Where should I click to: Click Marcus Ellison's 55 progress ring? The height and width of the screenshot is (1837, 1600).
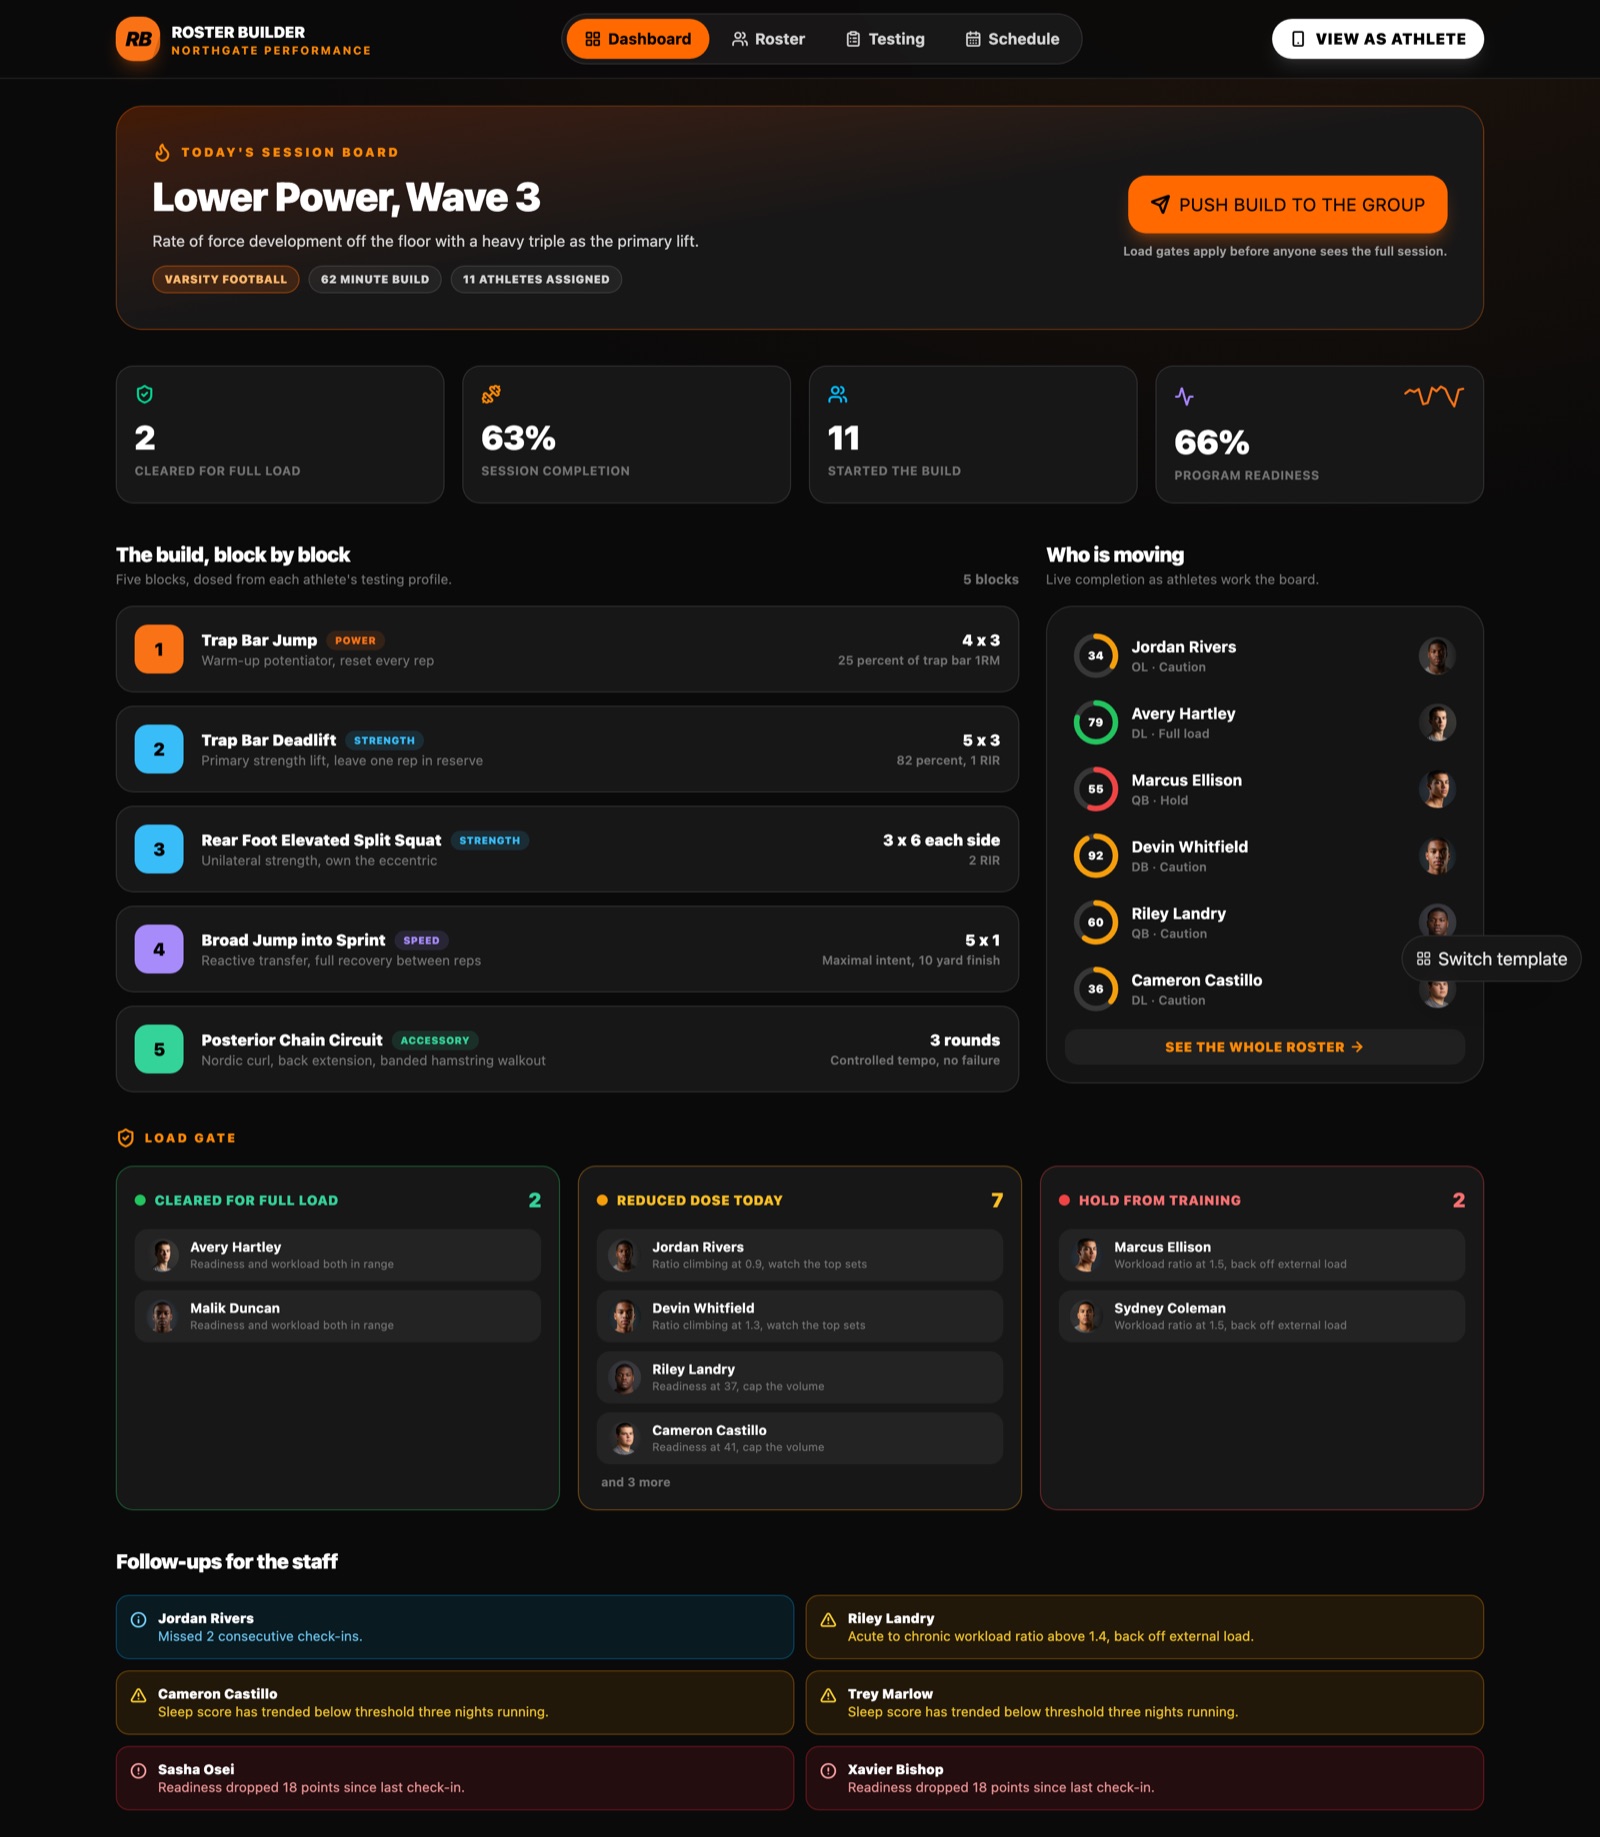tap(1095, 789)
